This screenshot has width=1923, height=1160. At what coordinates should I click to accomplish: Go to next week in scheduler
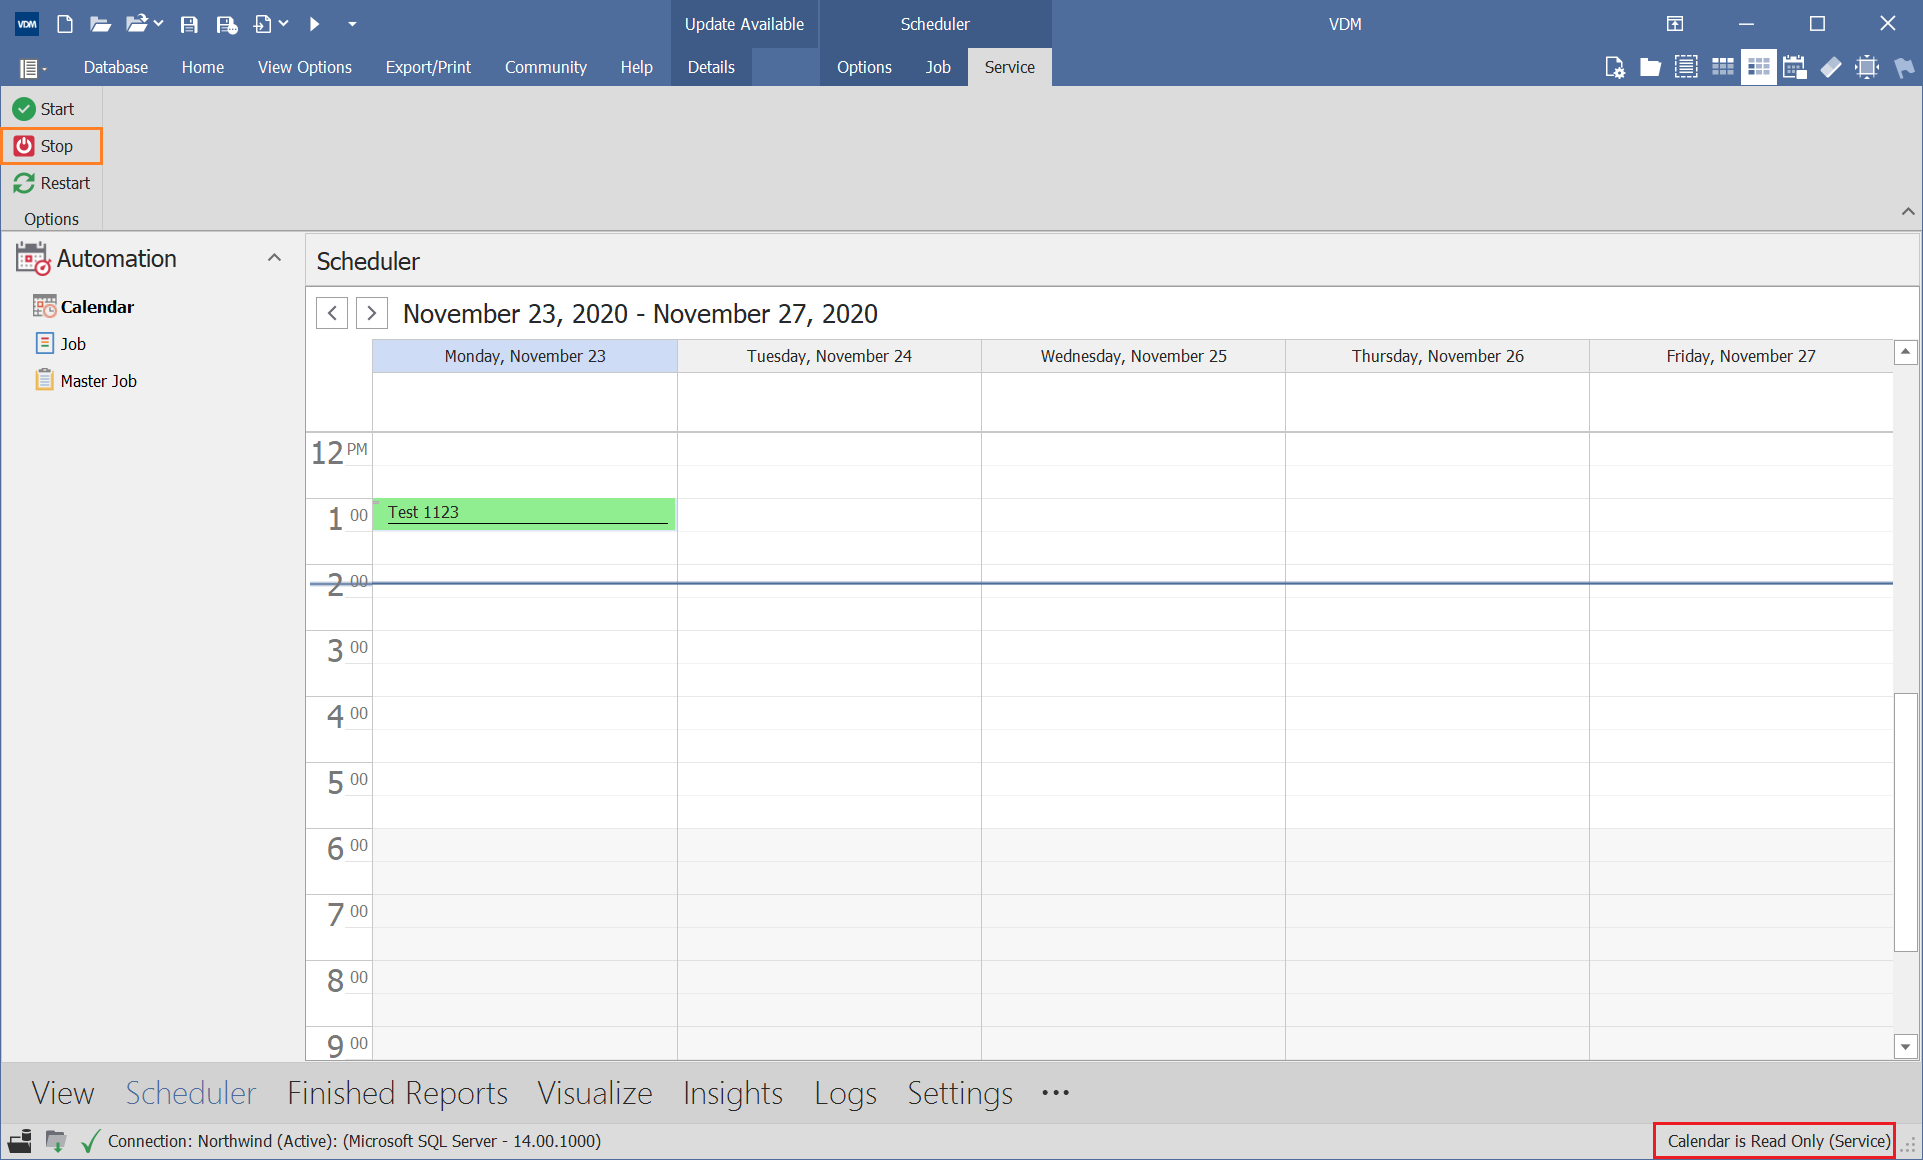click(372, 313)
